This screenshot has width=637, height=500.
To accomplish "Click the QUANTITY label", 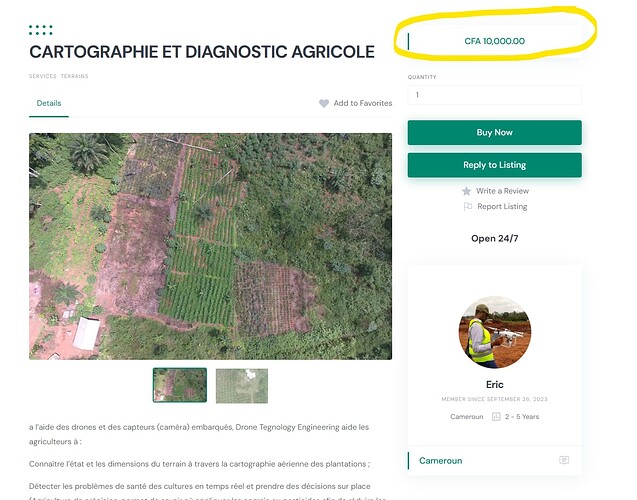I will [422, 77].
